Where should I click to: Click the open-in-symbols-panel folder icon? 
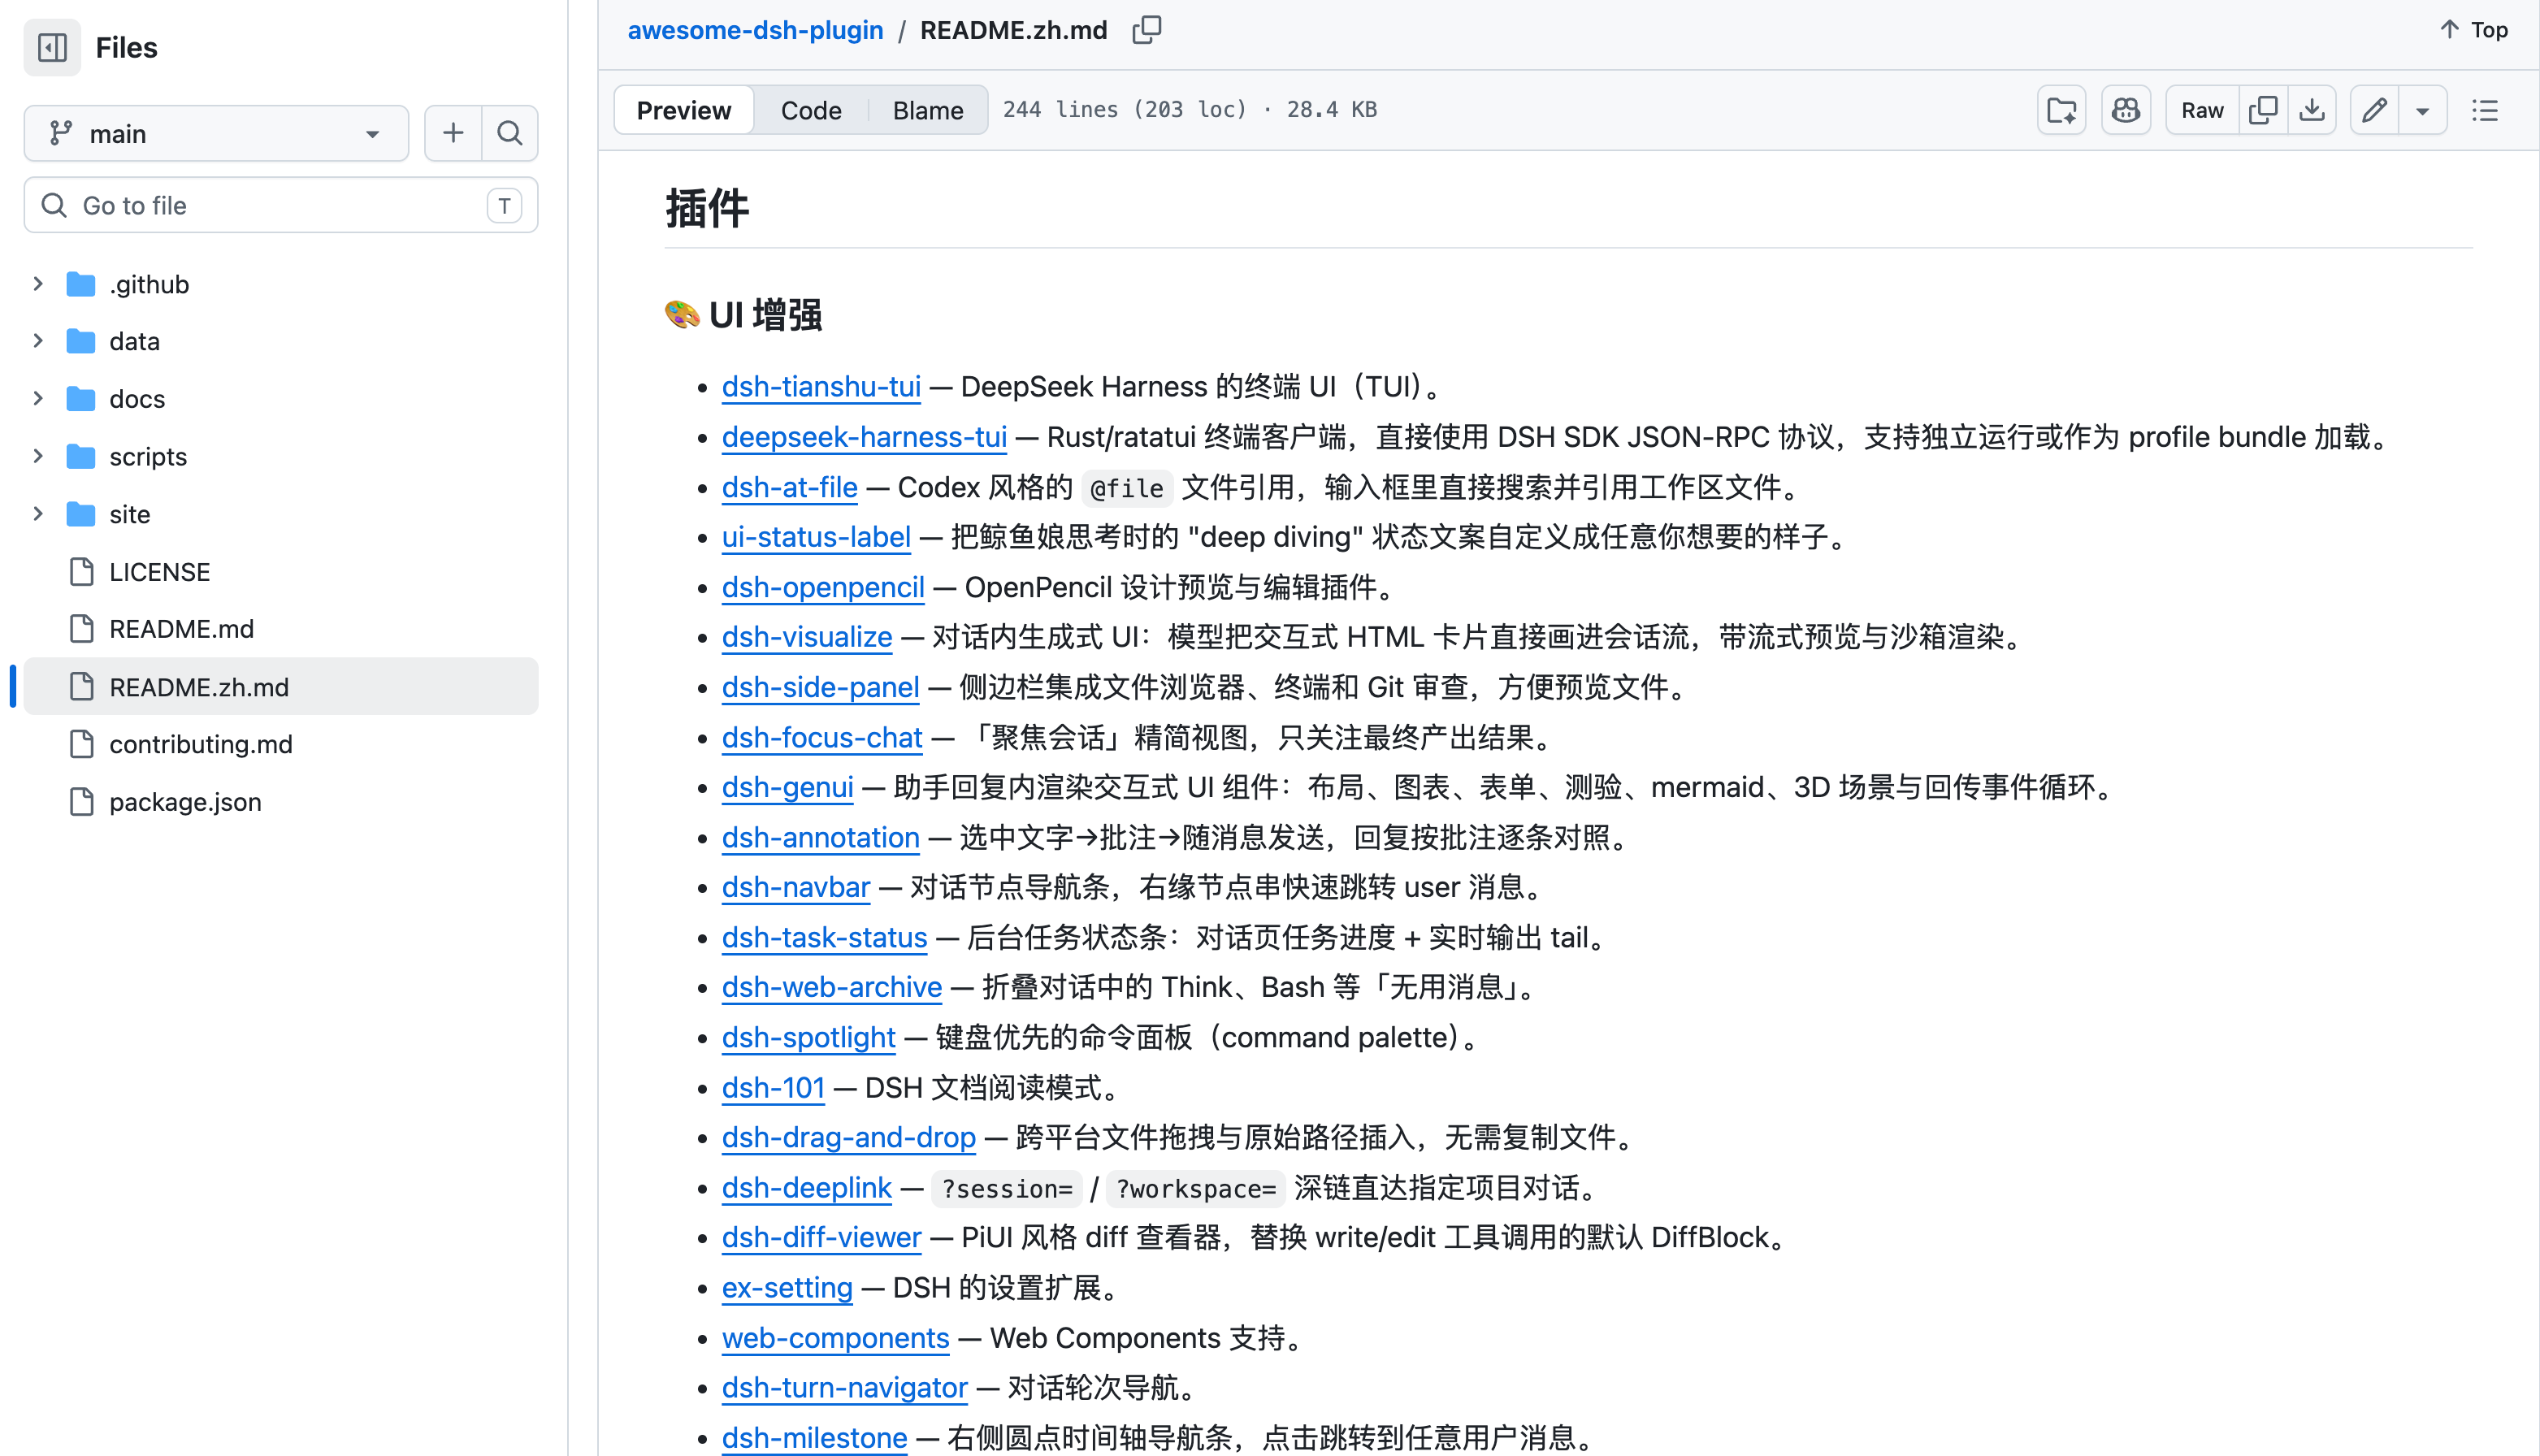click(x=2062, y=110)
